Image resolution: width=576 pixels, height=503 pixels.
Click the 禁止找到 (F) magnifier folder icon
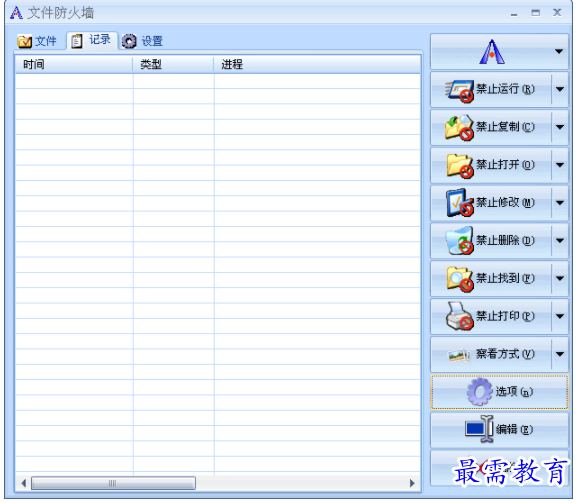(460, 279)
